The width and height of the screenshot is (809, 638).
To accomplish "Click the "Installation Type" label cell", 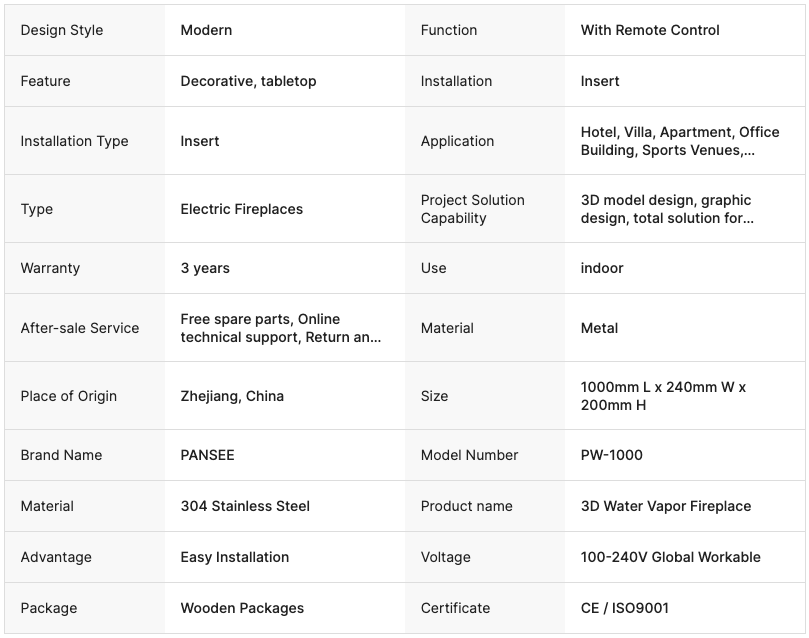I will click(x=74, y=141).
